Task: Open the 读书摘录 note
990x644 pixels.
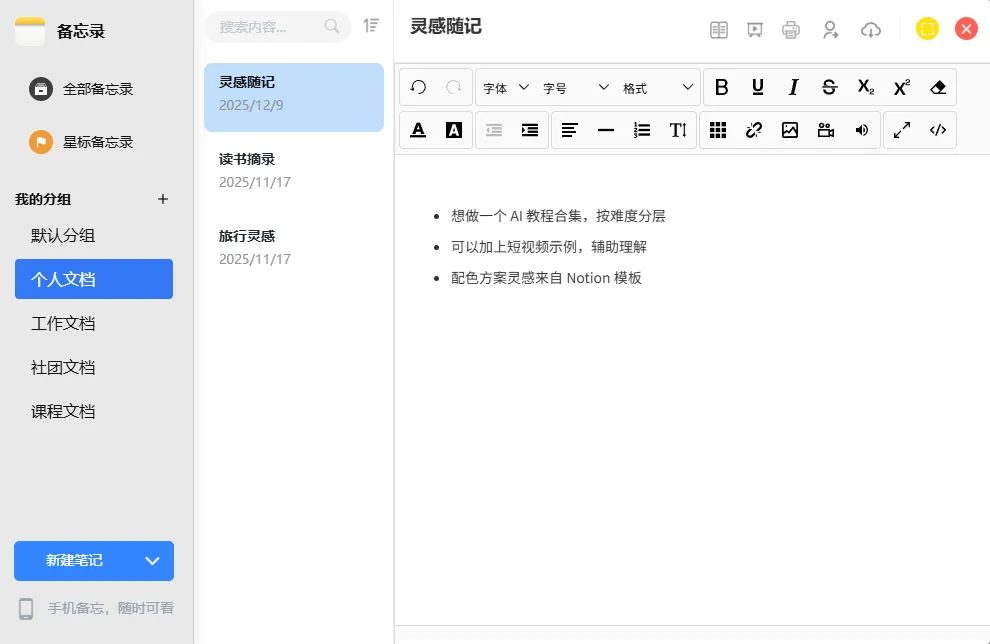Action: 294,170
